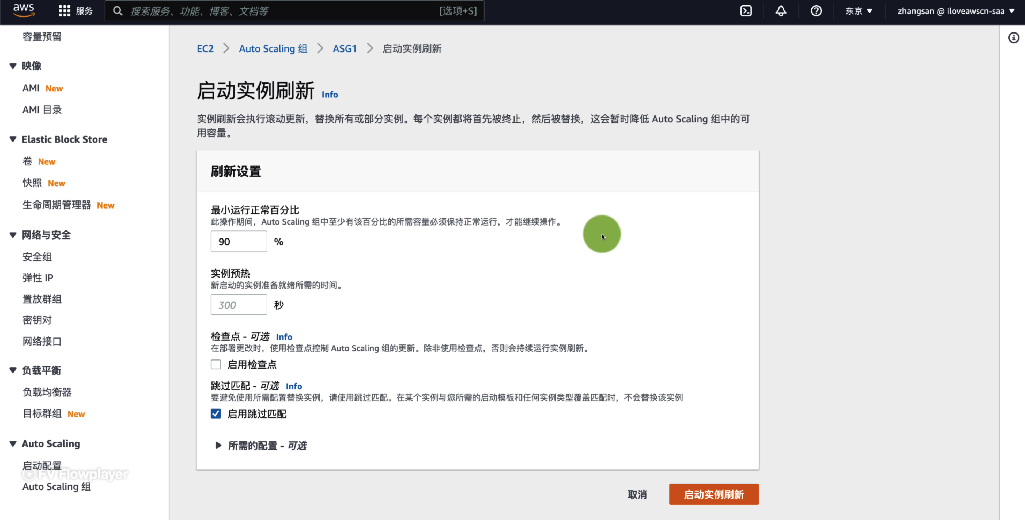Collapse the Elastic Block Store section

(x=12, y=139)
